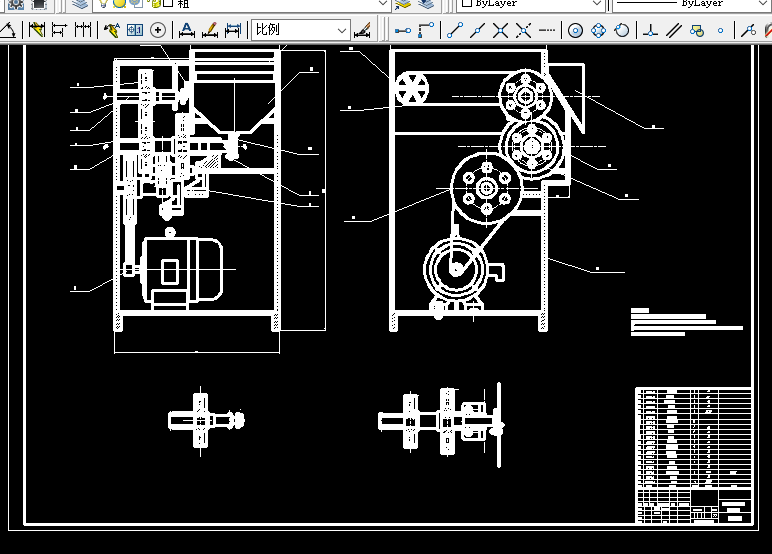Enable Node object snap
The image size is (772, 554).
720,31
